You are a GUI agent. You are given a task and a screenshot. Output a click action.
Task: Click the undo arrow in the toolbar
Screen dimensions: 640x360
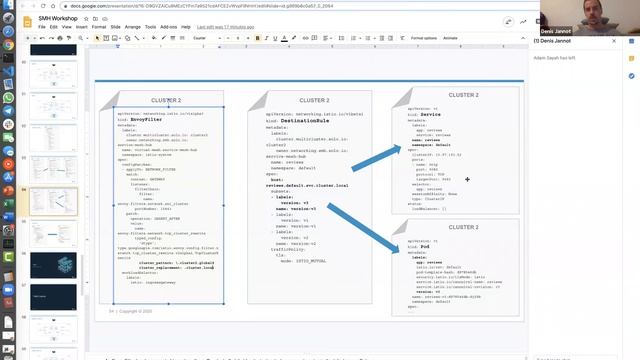click(42, 38)
